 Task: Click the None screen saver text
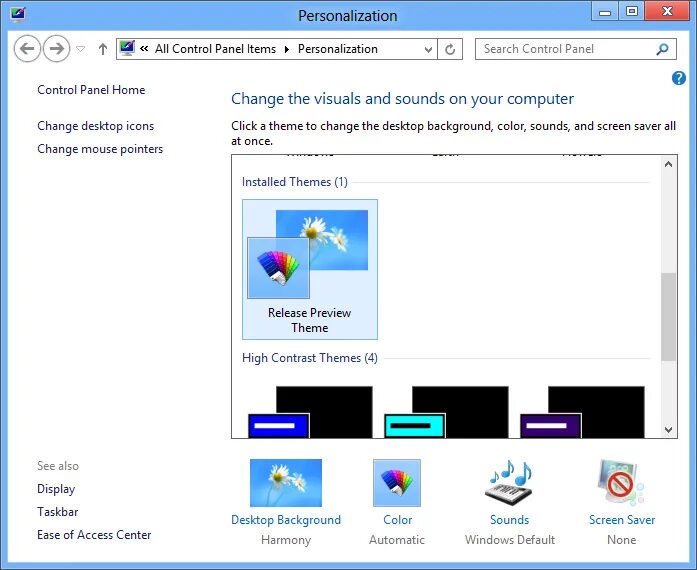[x=621, y=540]
